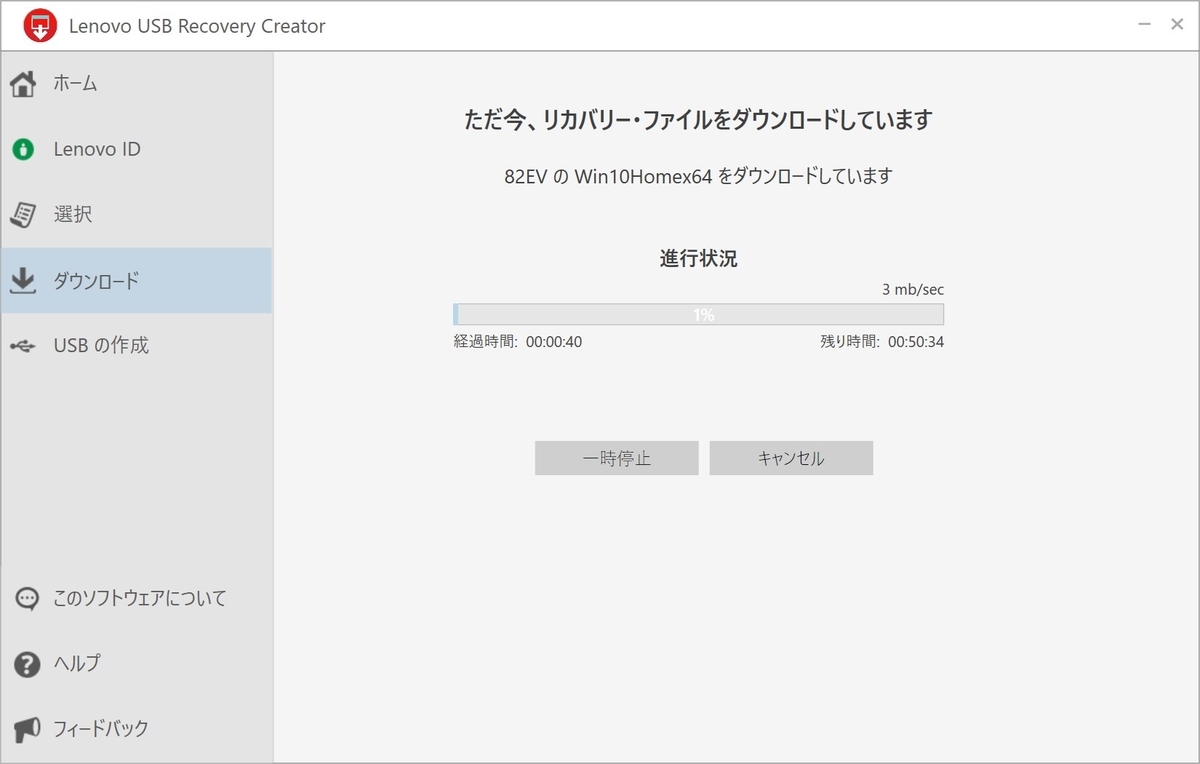1200x764 pixels.
Task: Select the ダウンロード sidebar item
Action: [x=136, y=281]
